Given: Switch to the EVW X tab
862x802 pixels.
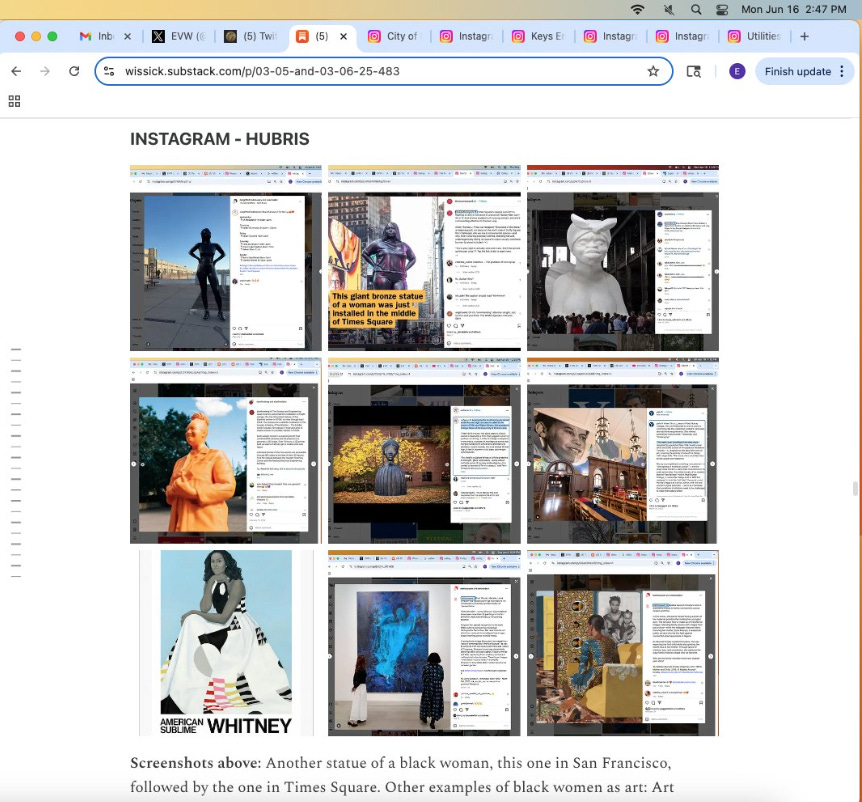Looking at the screenshot, I should coord(179,36).
